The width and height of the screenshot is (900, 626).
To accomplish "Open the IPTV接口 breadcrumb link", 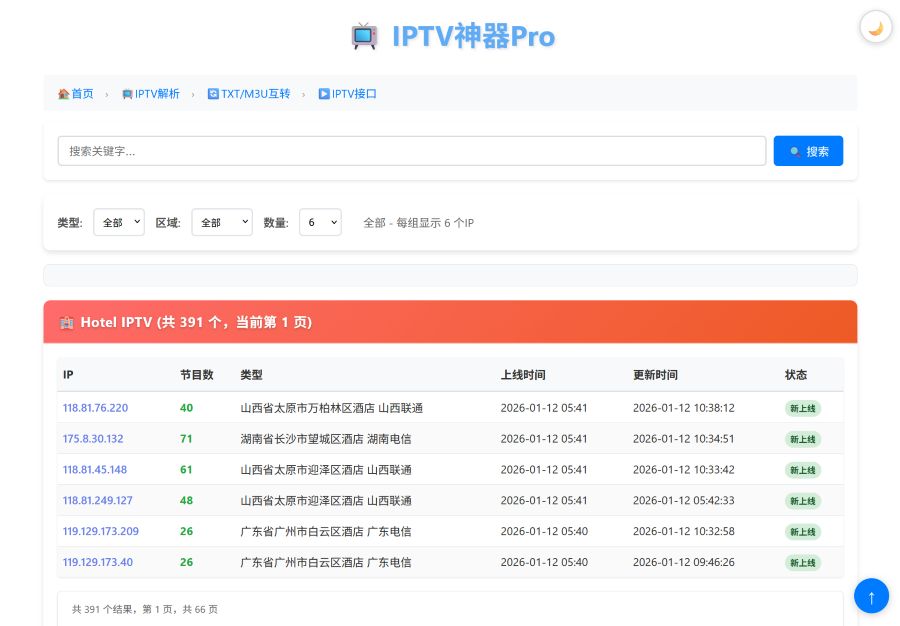I will [352, 93].
